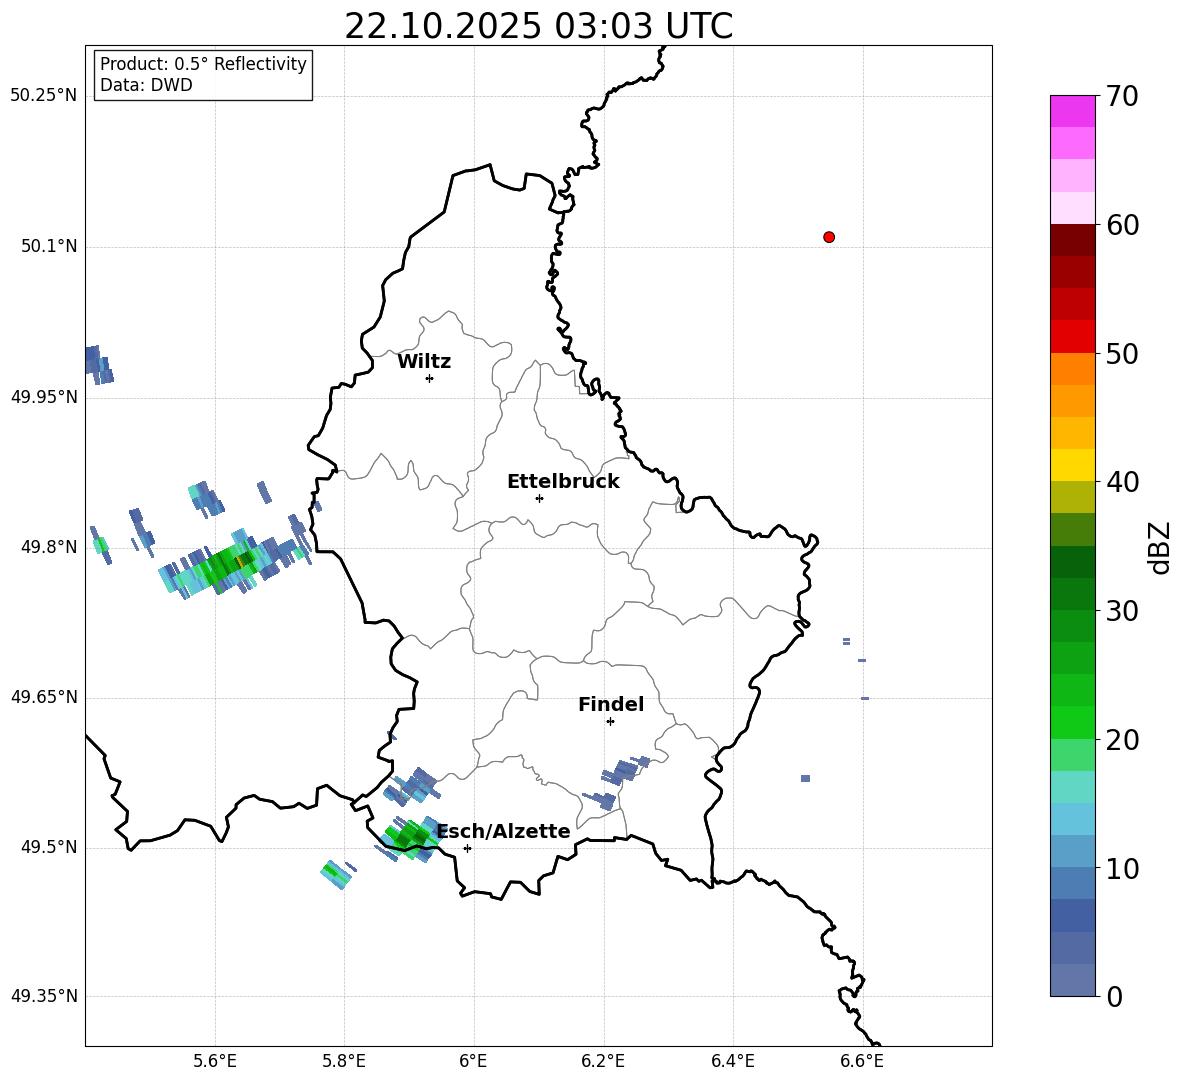Click the colorbar value 70

(1122, 96)
